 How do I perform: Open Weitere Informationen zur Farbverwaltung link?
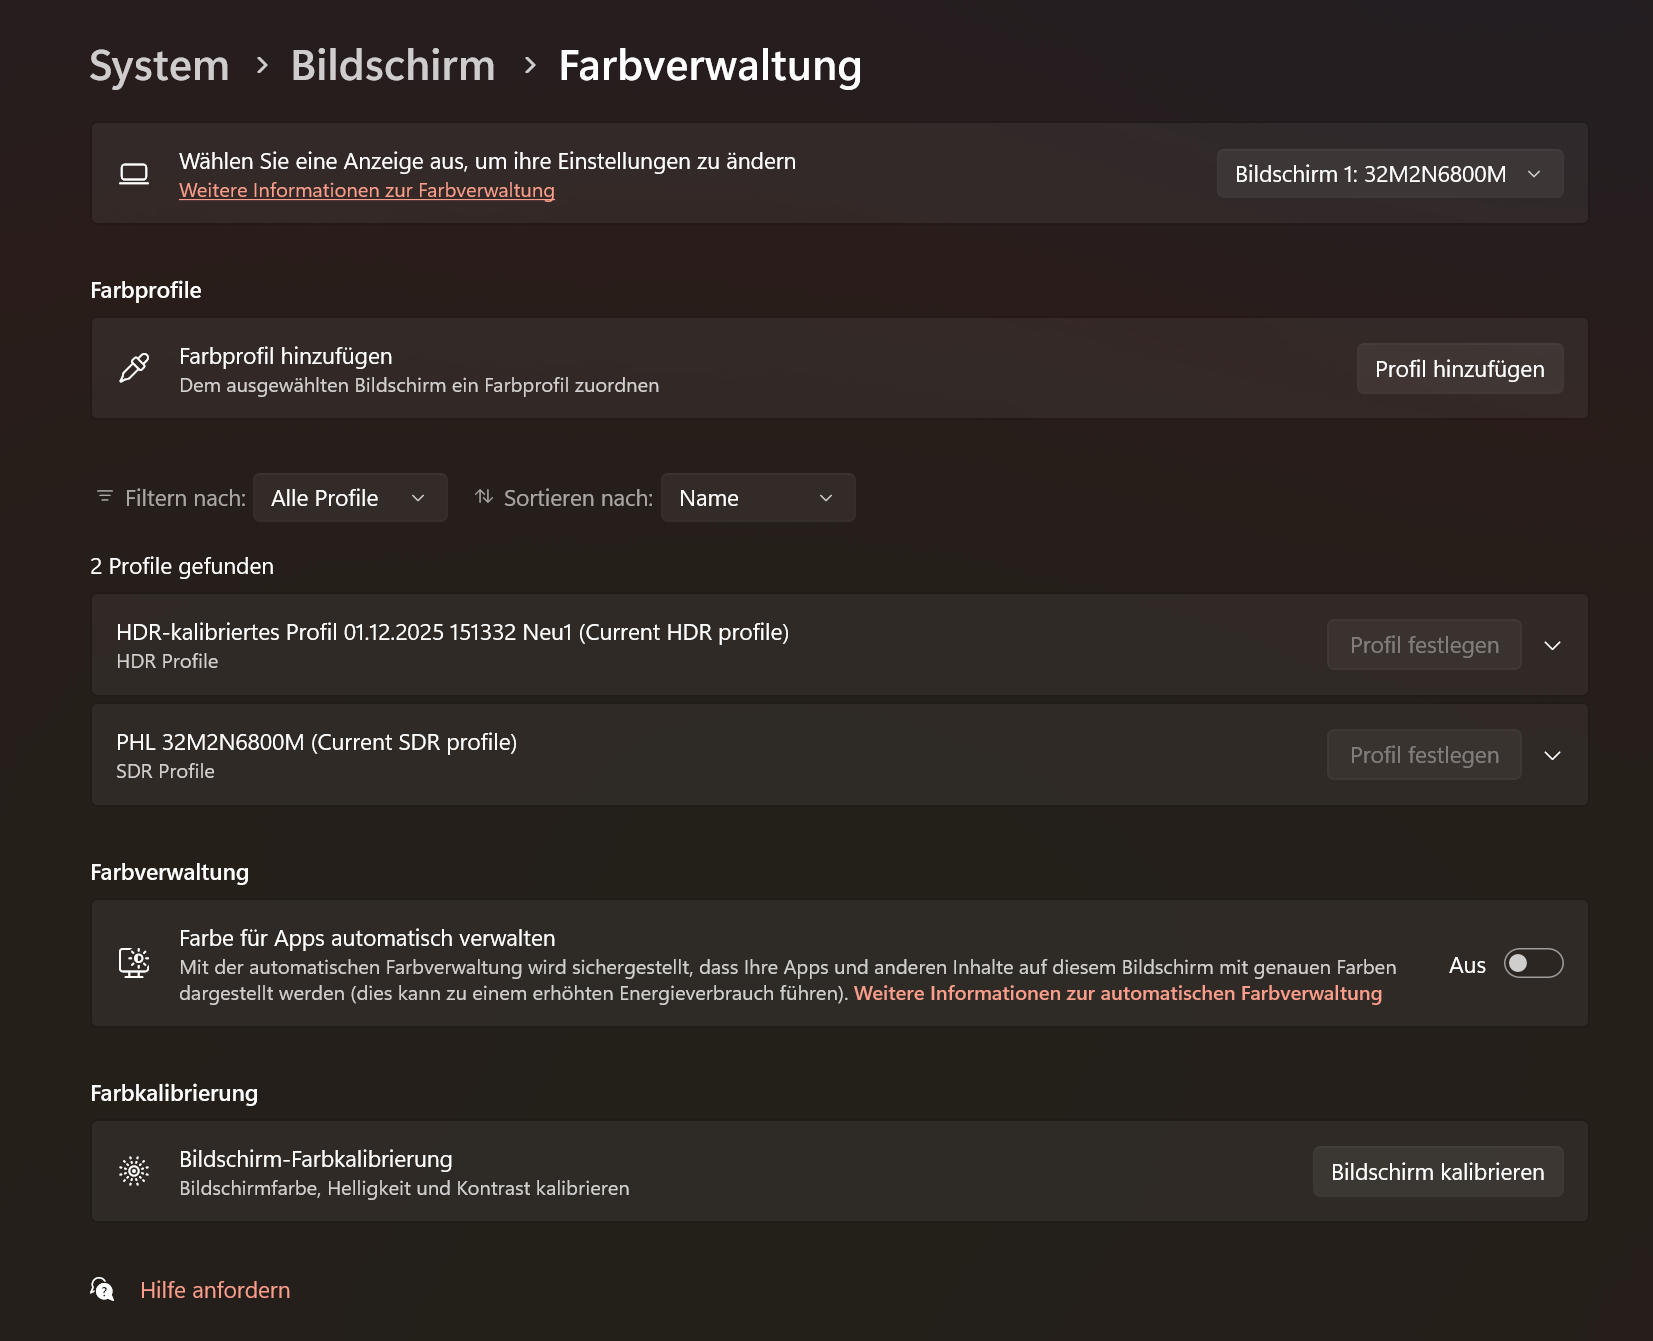[366, 190]
